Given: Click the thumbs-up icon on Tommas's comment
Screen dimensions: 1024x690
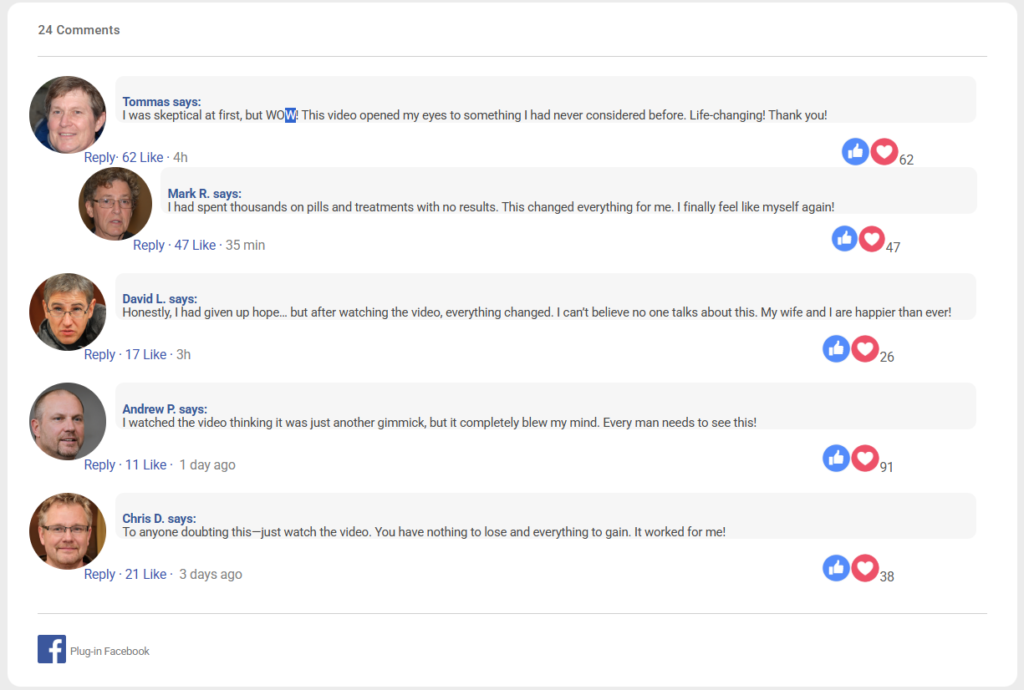Looking at the screenshot, I should coord(855,151).
